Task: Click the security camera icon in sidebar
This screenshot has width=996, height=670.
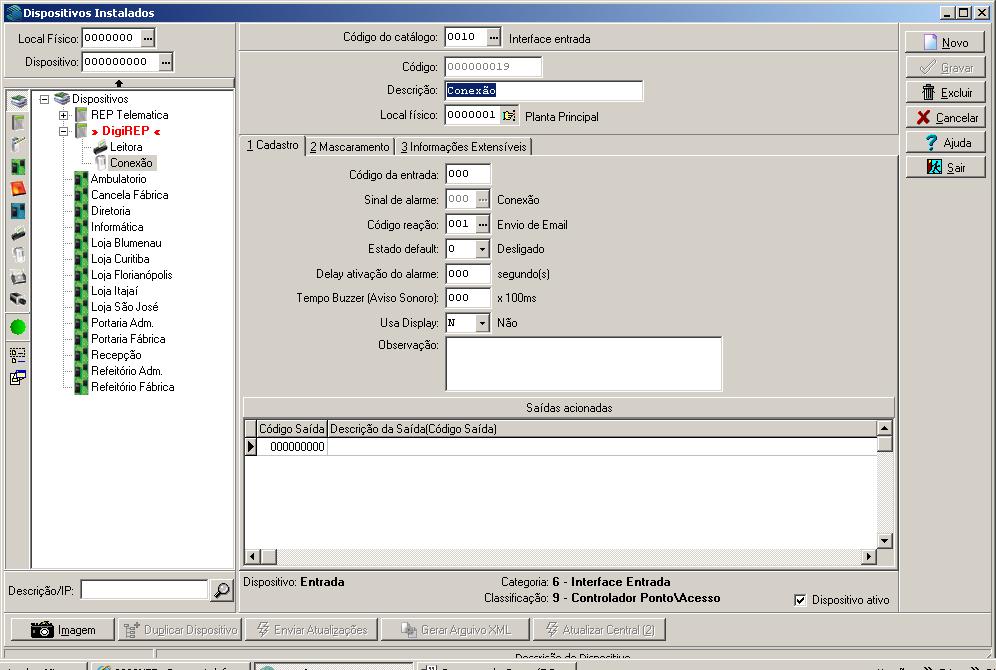Action: click(18, 299)
